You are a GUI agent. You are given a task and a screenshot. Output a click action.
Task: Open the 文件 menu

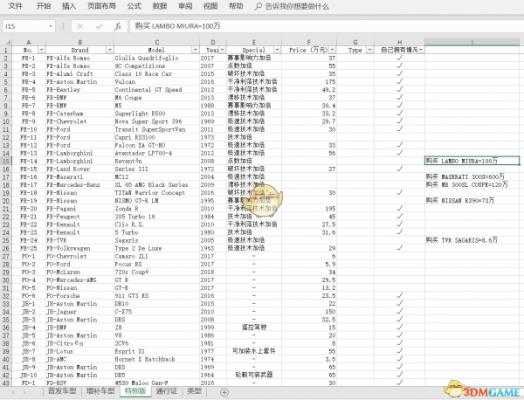15,6
